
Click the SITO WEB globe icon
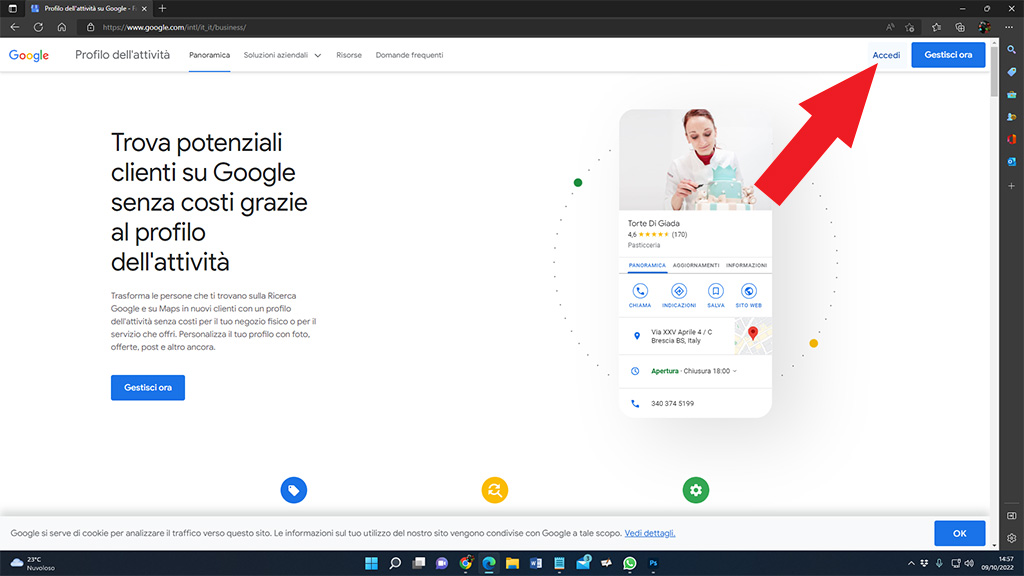(x=748, y=291)
